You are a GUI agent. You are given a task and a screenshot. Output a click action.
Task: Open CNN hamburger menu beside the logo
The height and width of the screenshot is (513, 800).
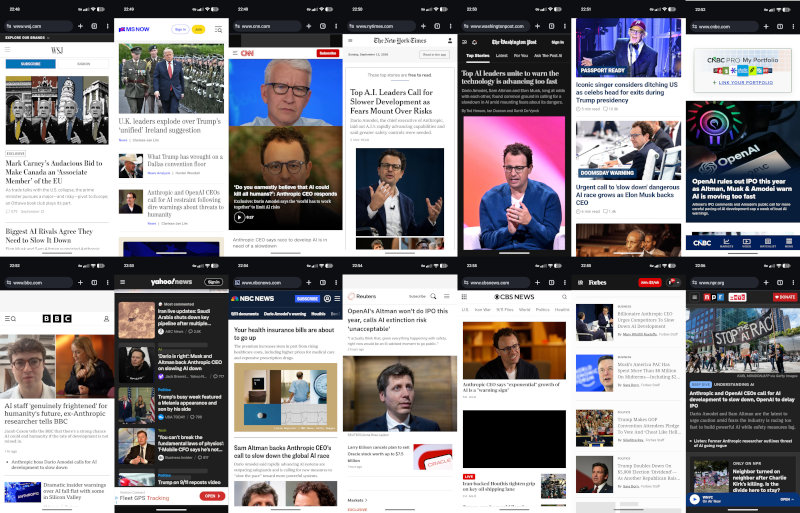[x=235, y=53]
